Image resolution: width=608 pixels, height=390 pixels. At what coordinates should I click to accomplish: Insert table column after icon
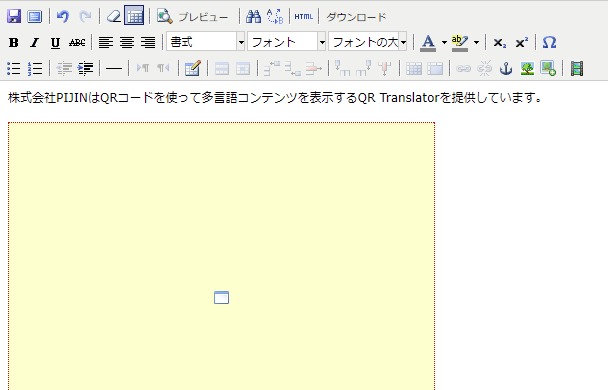[364, 69]
